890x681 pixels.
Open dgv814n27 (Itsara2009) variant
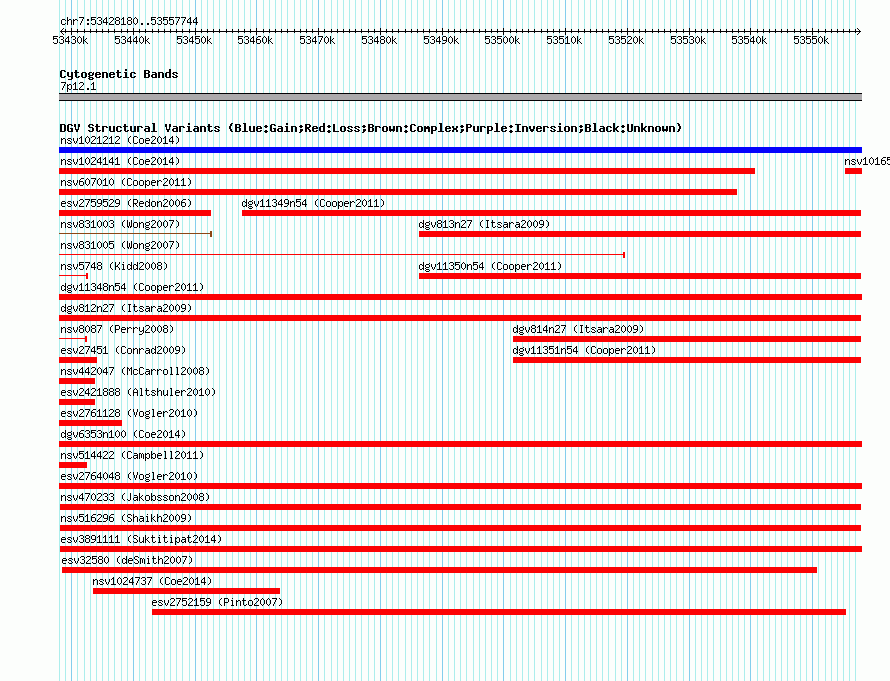click(x=578, y=329)
